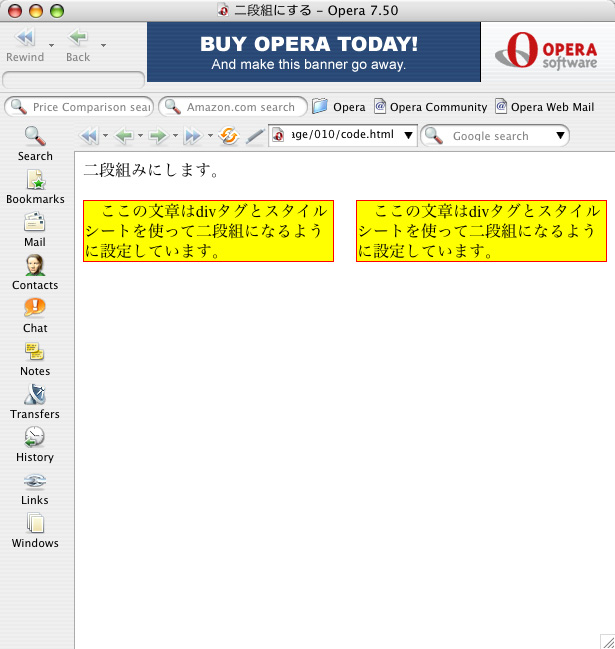The width and height of the screenshot is (615, 649).
Task: Open the Search panel in sidebar
Action: 35,144
